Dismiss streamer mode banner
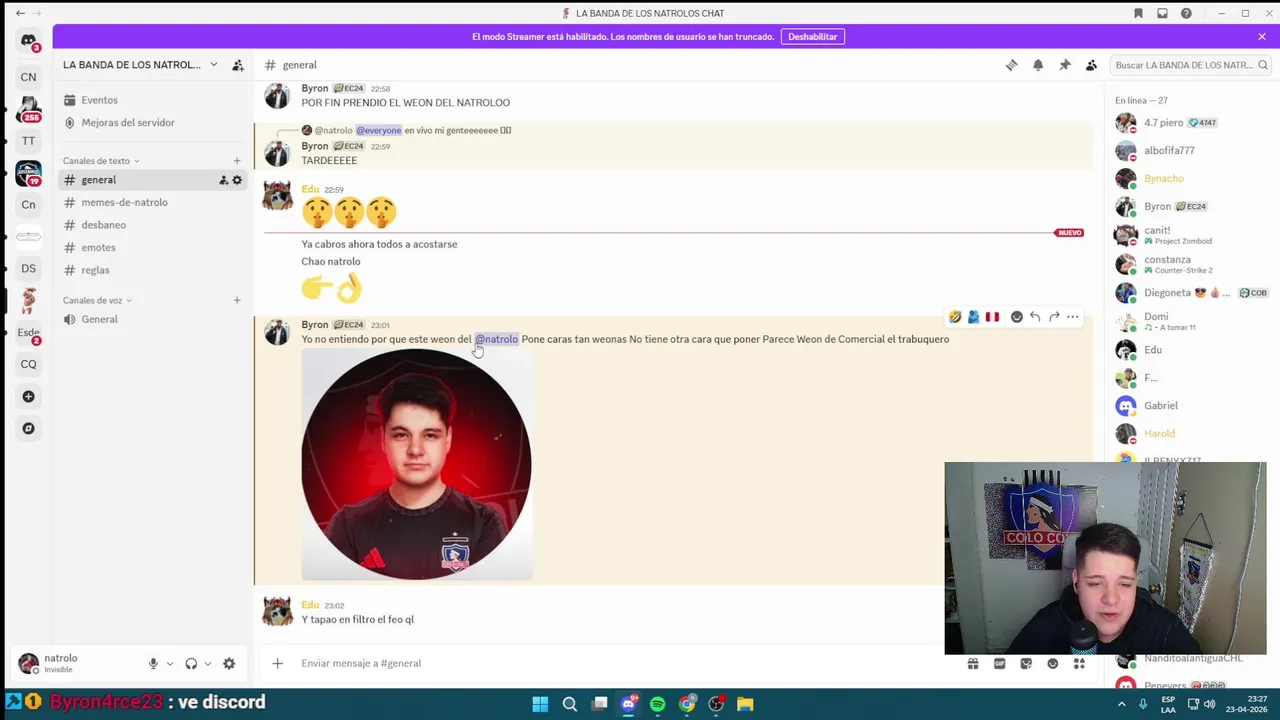 pyautogui.click(x=1262, y=37)
